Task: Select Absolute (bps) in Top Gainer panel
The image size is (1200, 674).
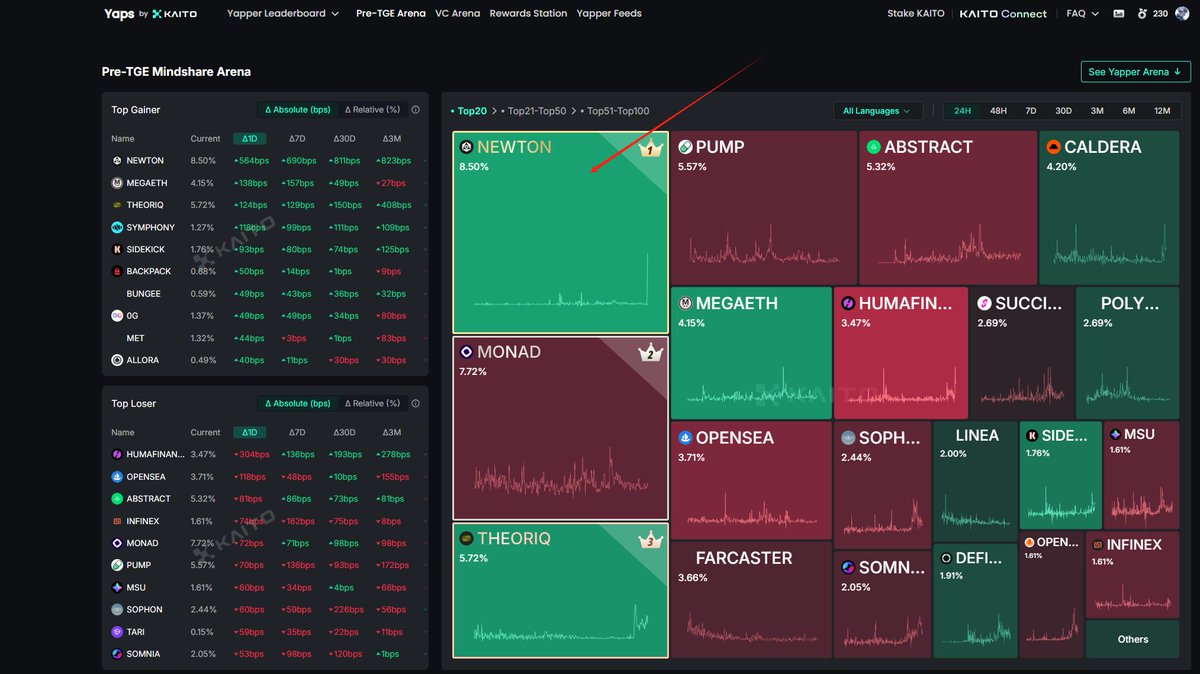Action: tap(297, 110)
